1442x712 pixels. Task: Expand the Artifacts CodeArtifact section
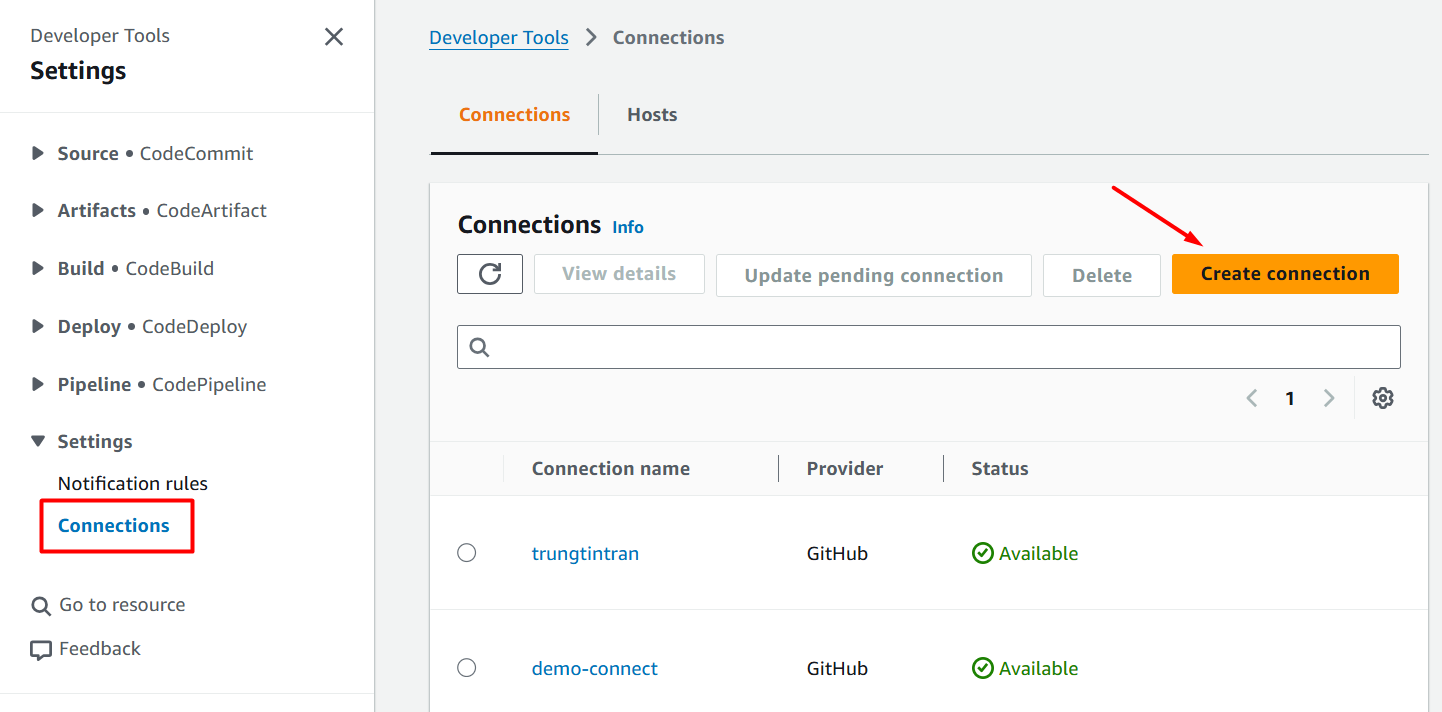tap(38, 211)
